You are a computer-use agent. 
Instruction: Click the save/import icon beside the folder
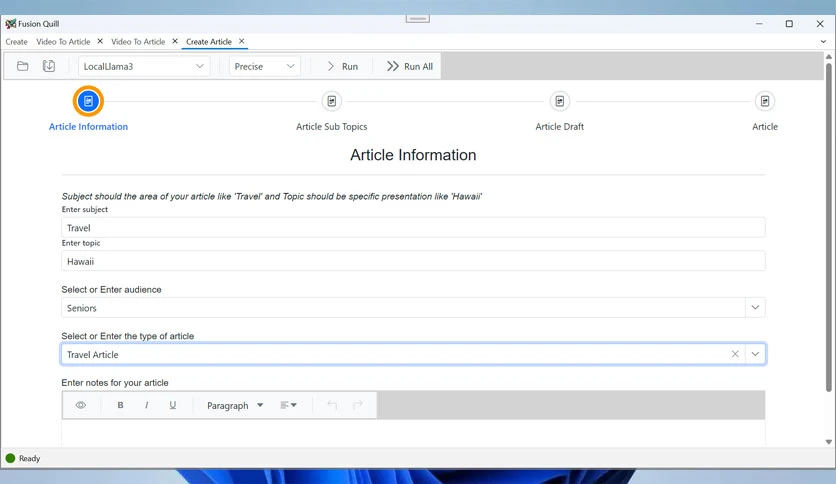pyautogui.click(x=49, y=66)
